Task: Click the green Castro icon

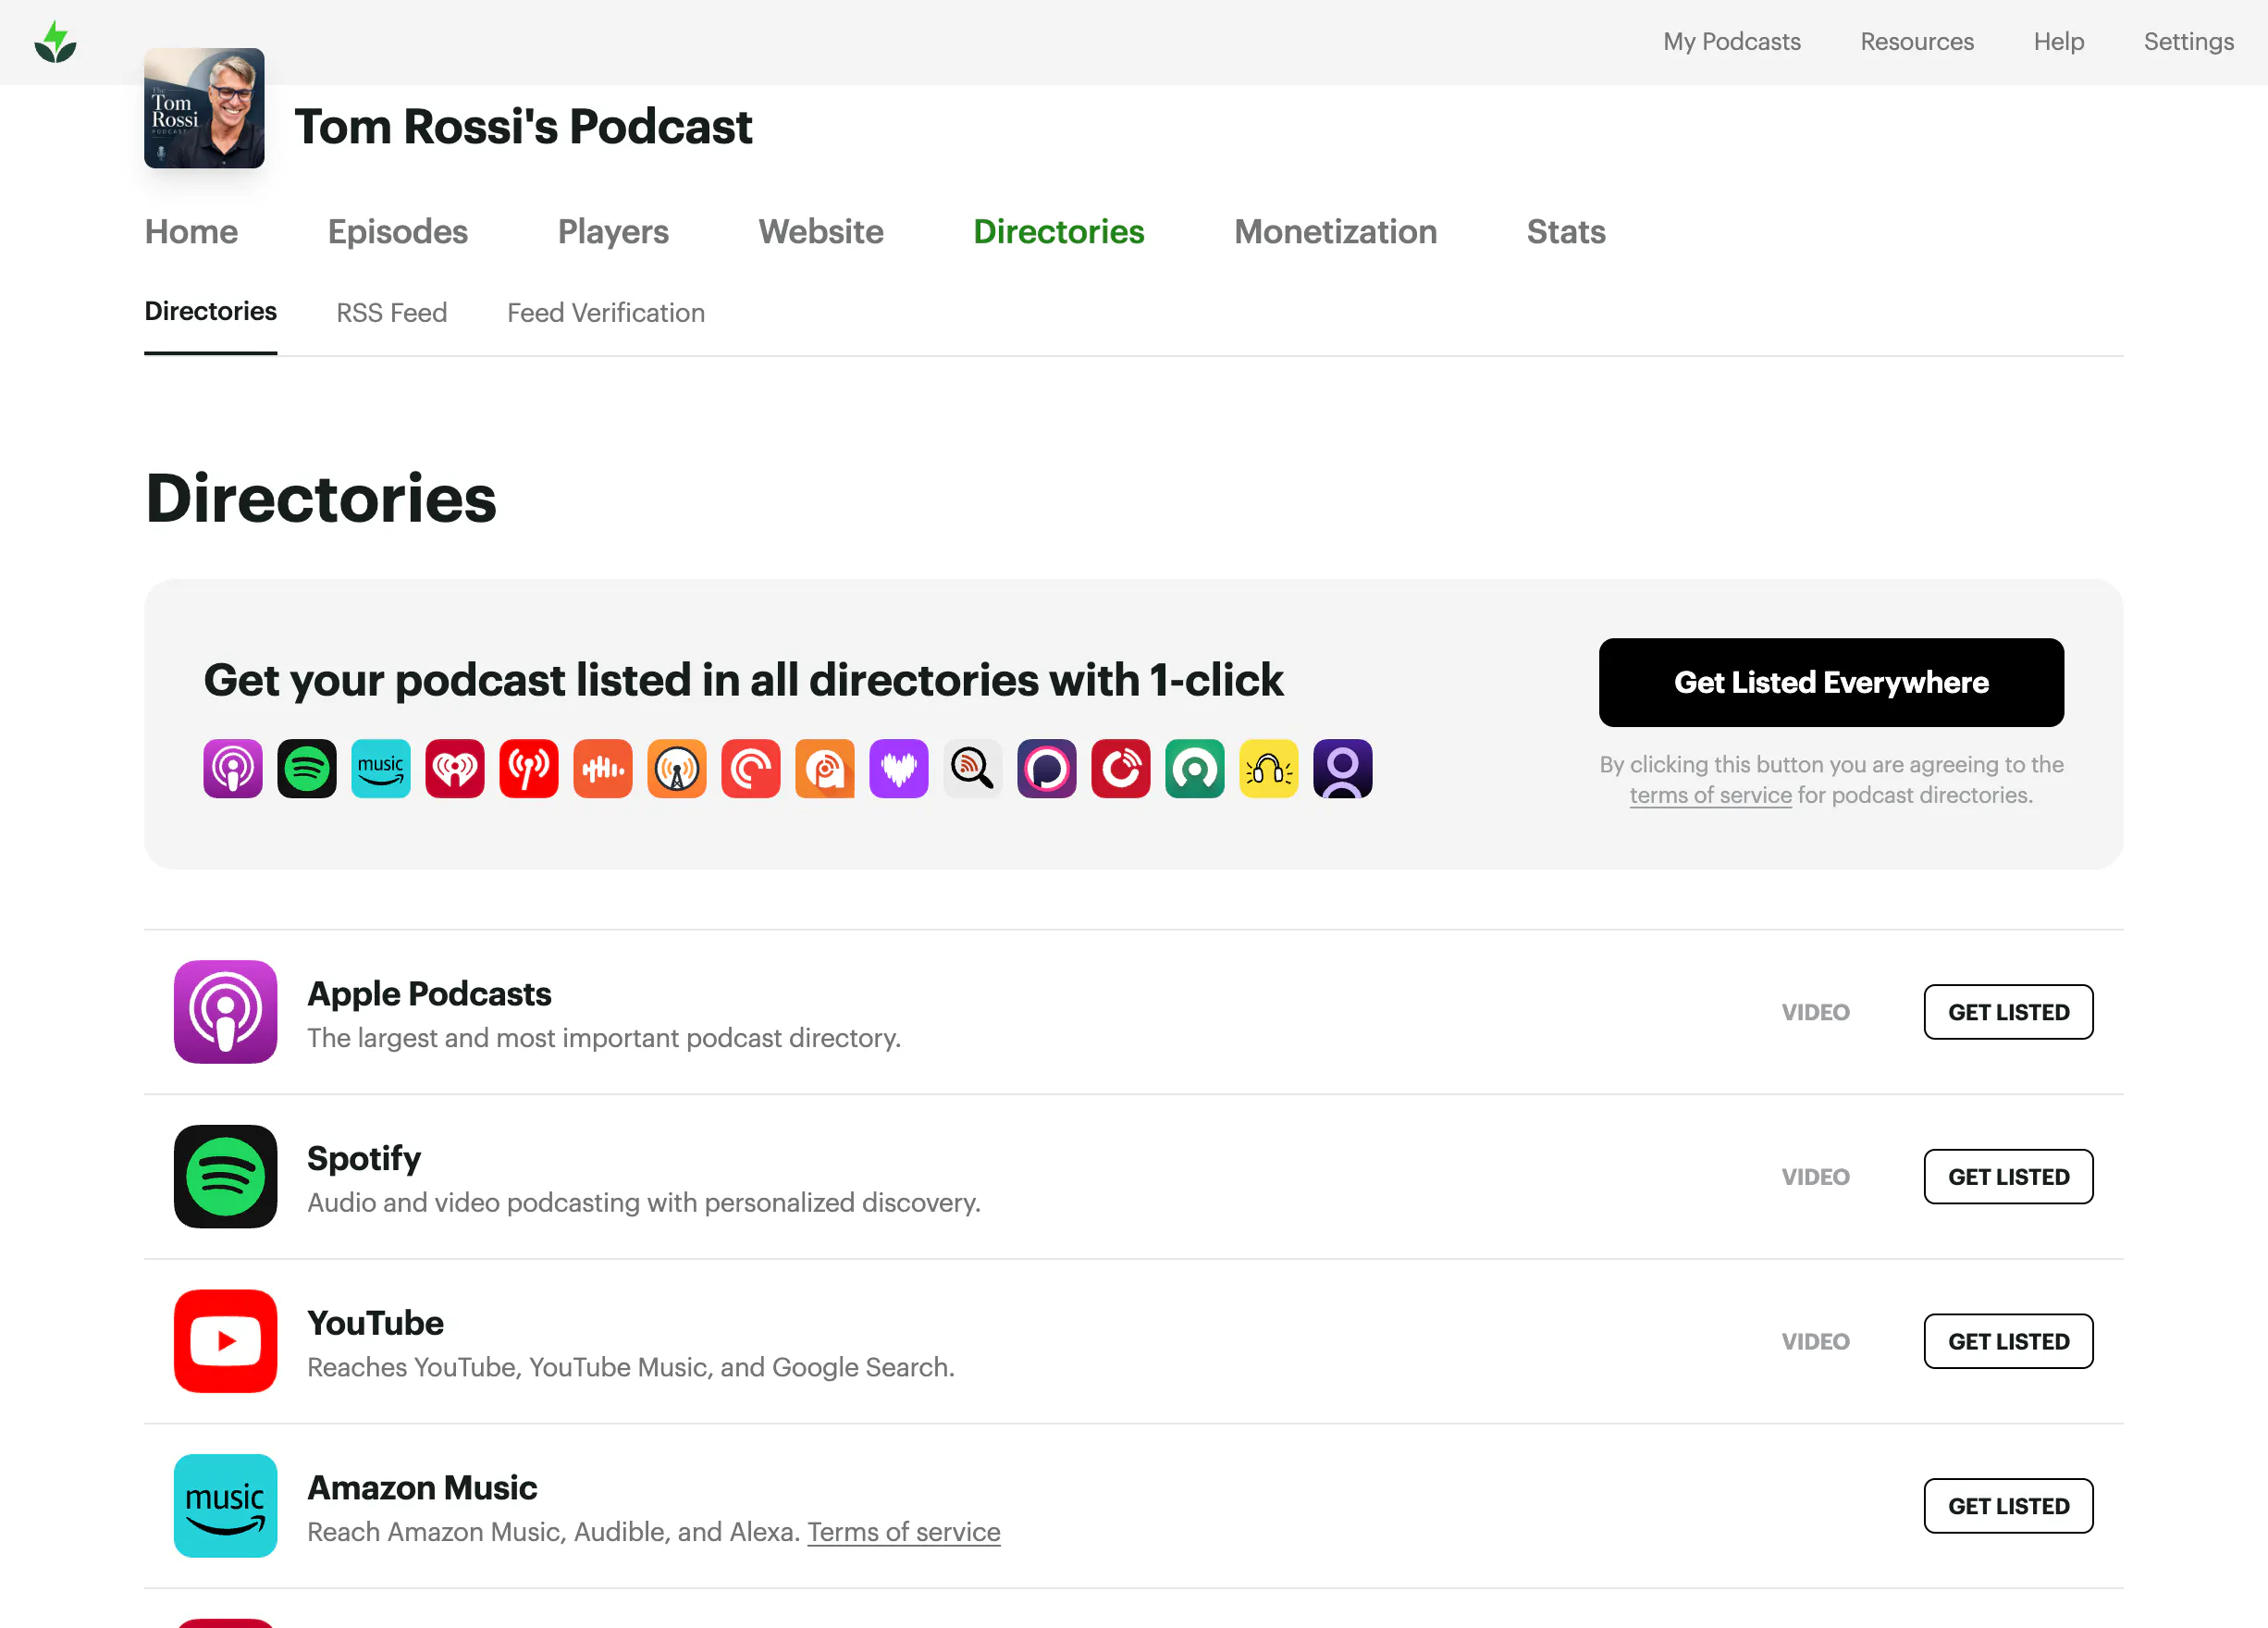Action: coord(1195,769)
